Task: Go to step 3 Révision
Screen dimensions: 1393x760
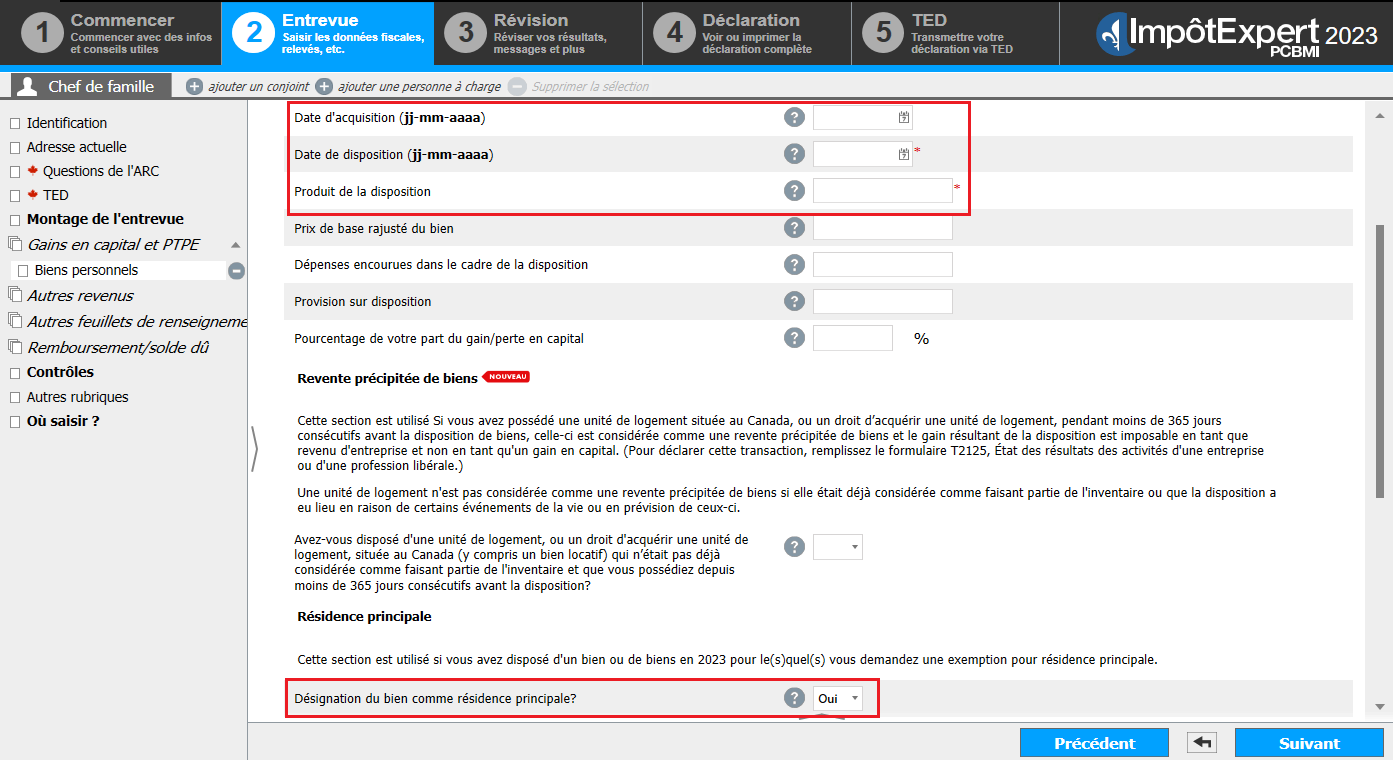Action: coord(536,33)
